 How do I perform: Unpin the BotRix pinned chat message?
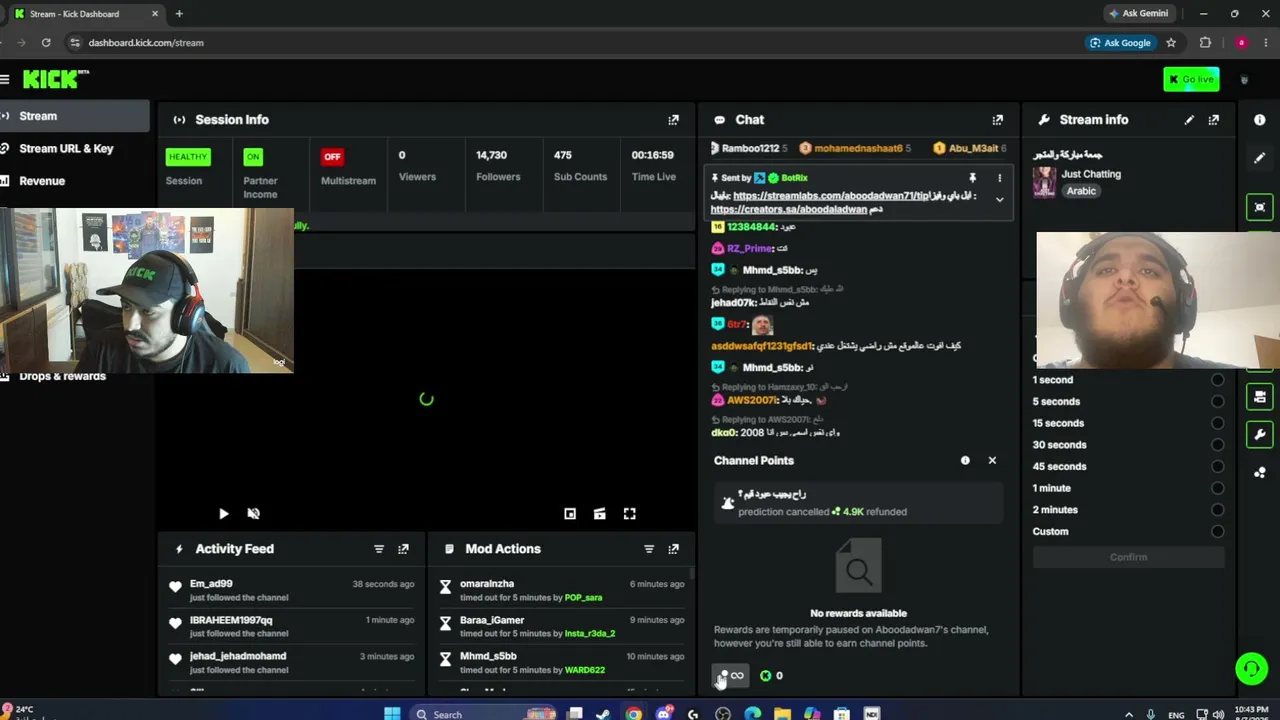click(x=972, y=178)
